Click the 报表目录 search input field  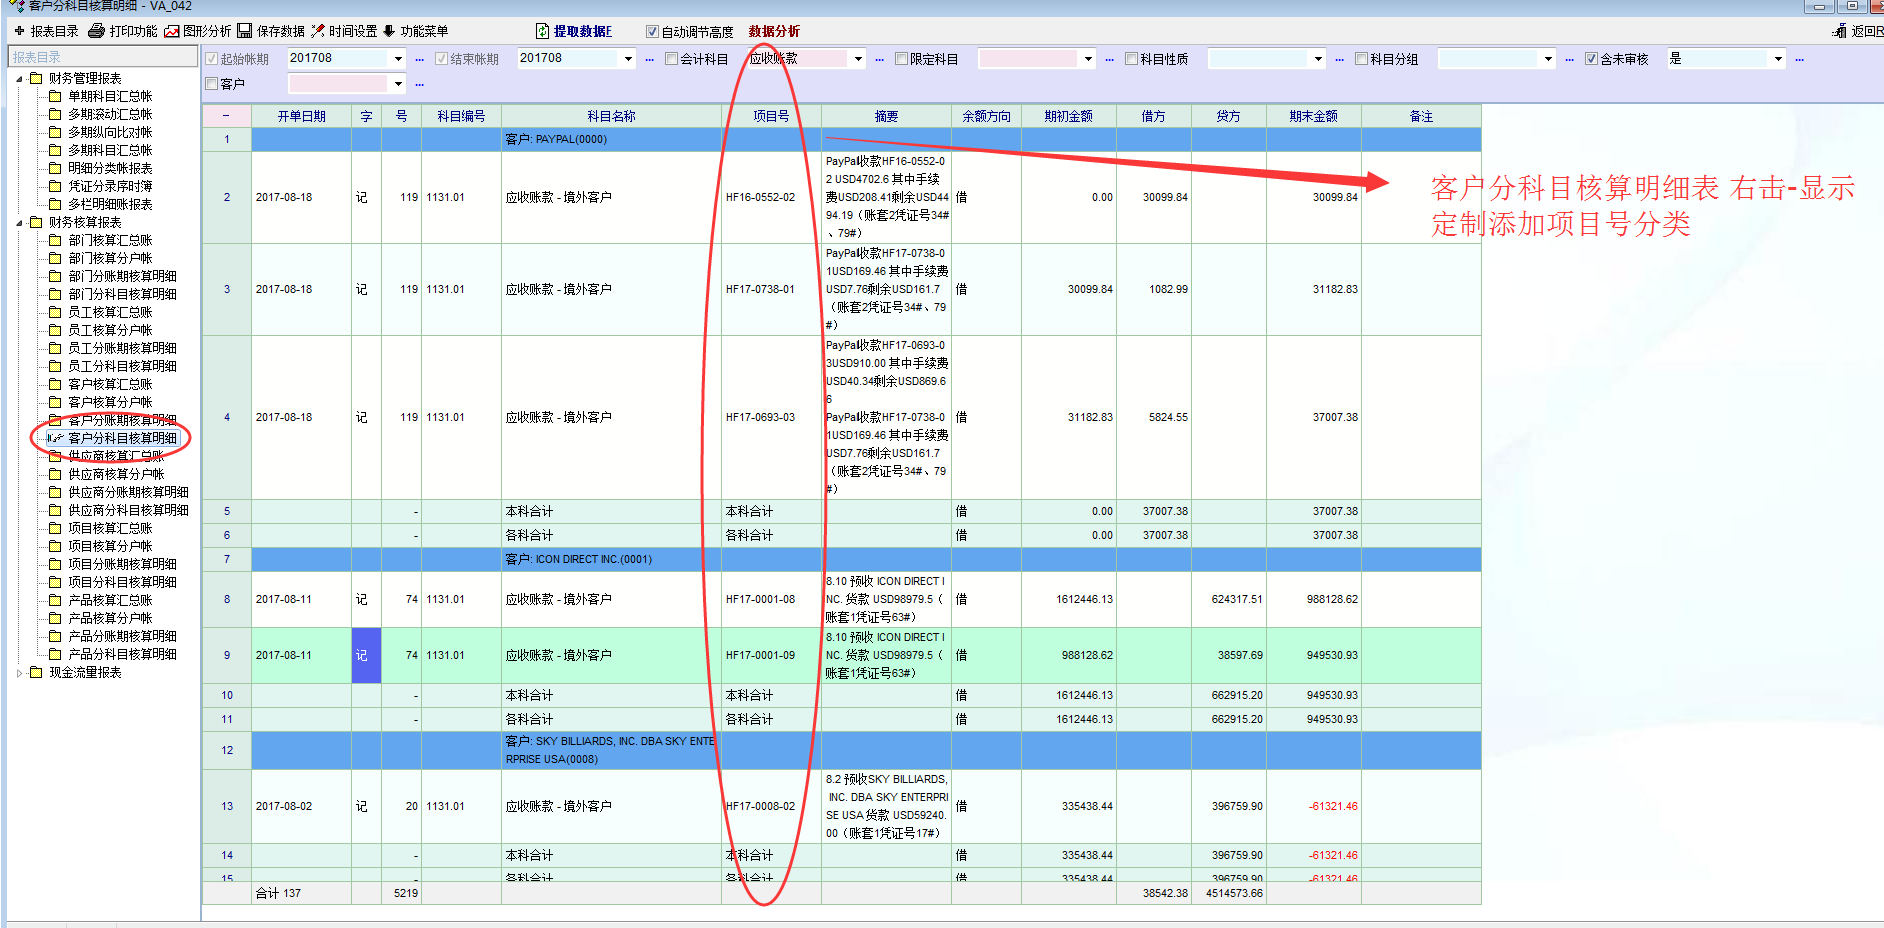coord(103,57)
